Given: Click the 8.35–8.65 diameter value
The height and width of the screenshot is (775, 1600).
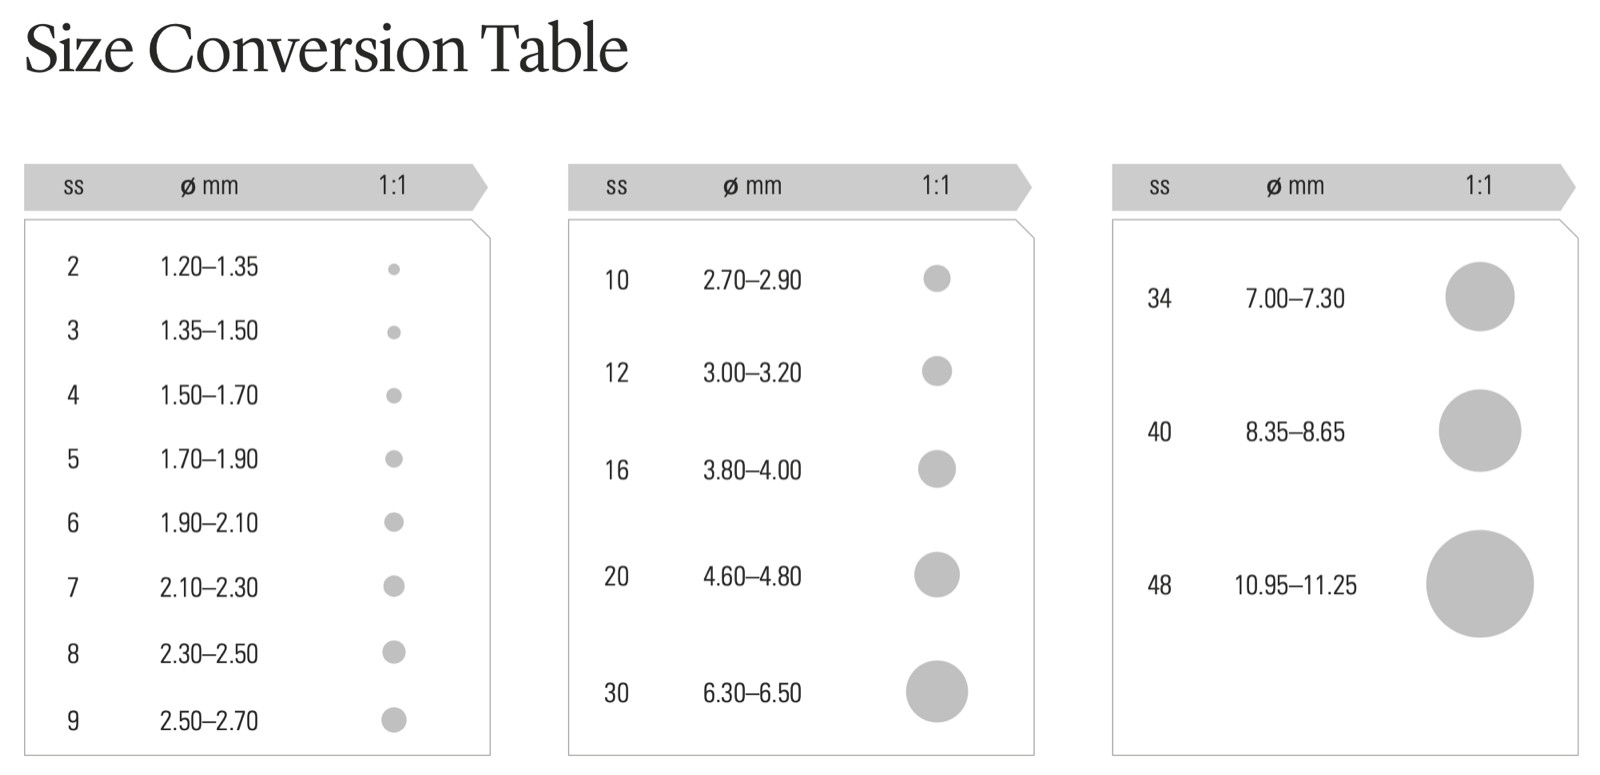Looking at the screenshot, I should tap(1295, 432).
